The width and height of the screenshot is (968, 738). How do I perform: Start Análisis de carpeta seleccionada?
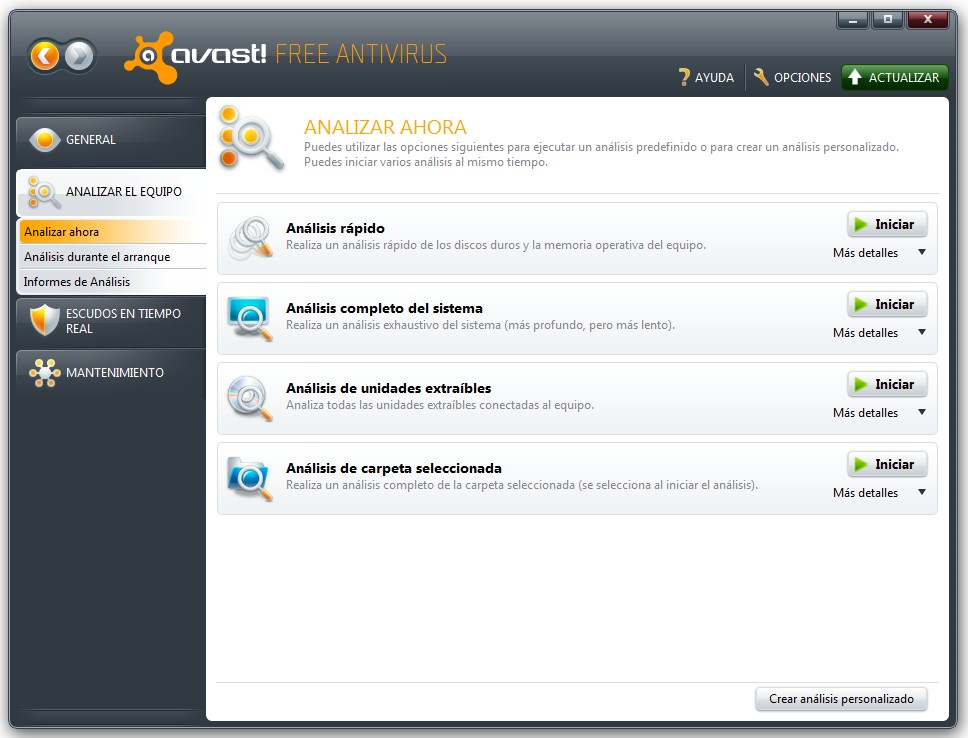(x=887, y=464)
